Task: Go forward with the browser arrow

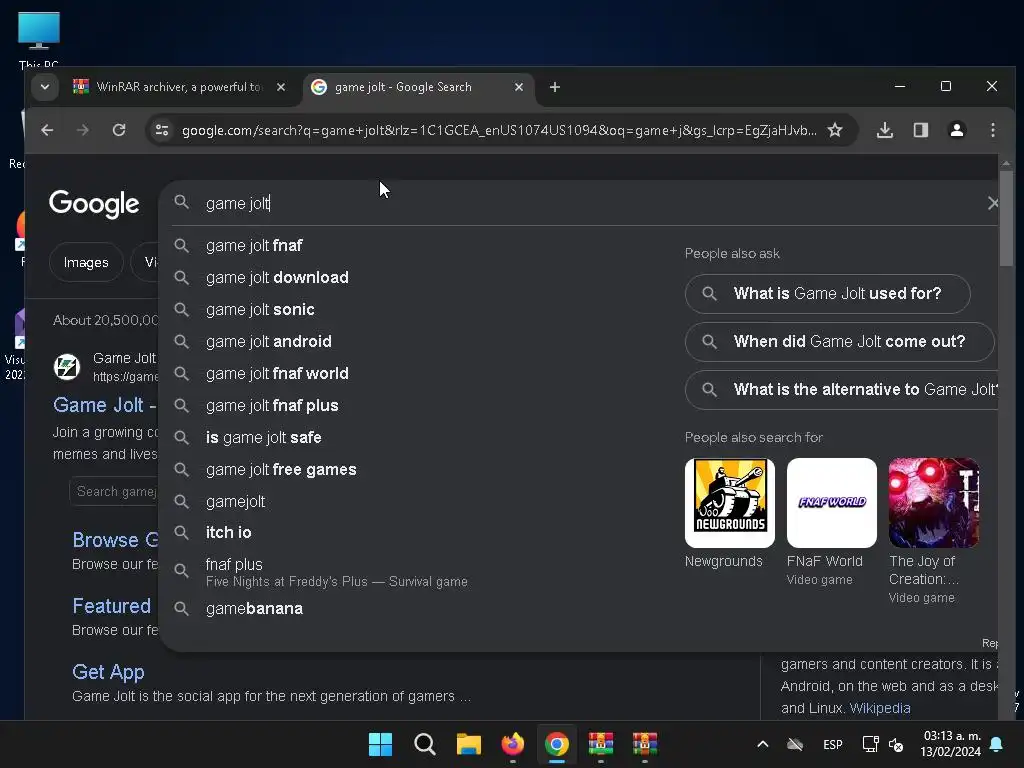Action: [x=82, y=130]
